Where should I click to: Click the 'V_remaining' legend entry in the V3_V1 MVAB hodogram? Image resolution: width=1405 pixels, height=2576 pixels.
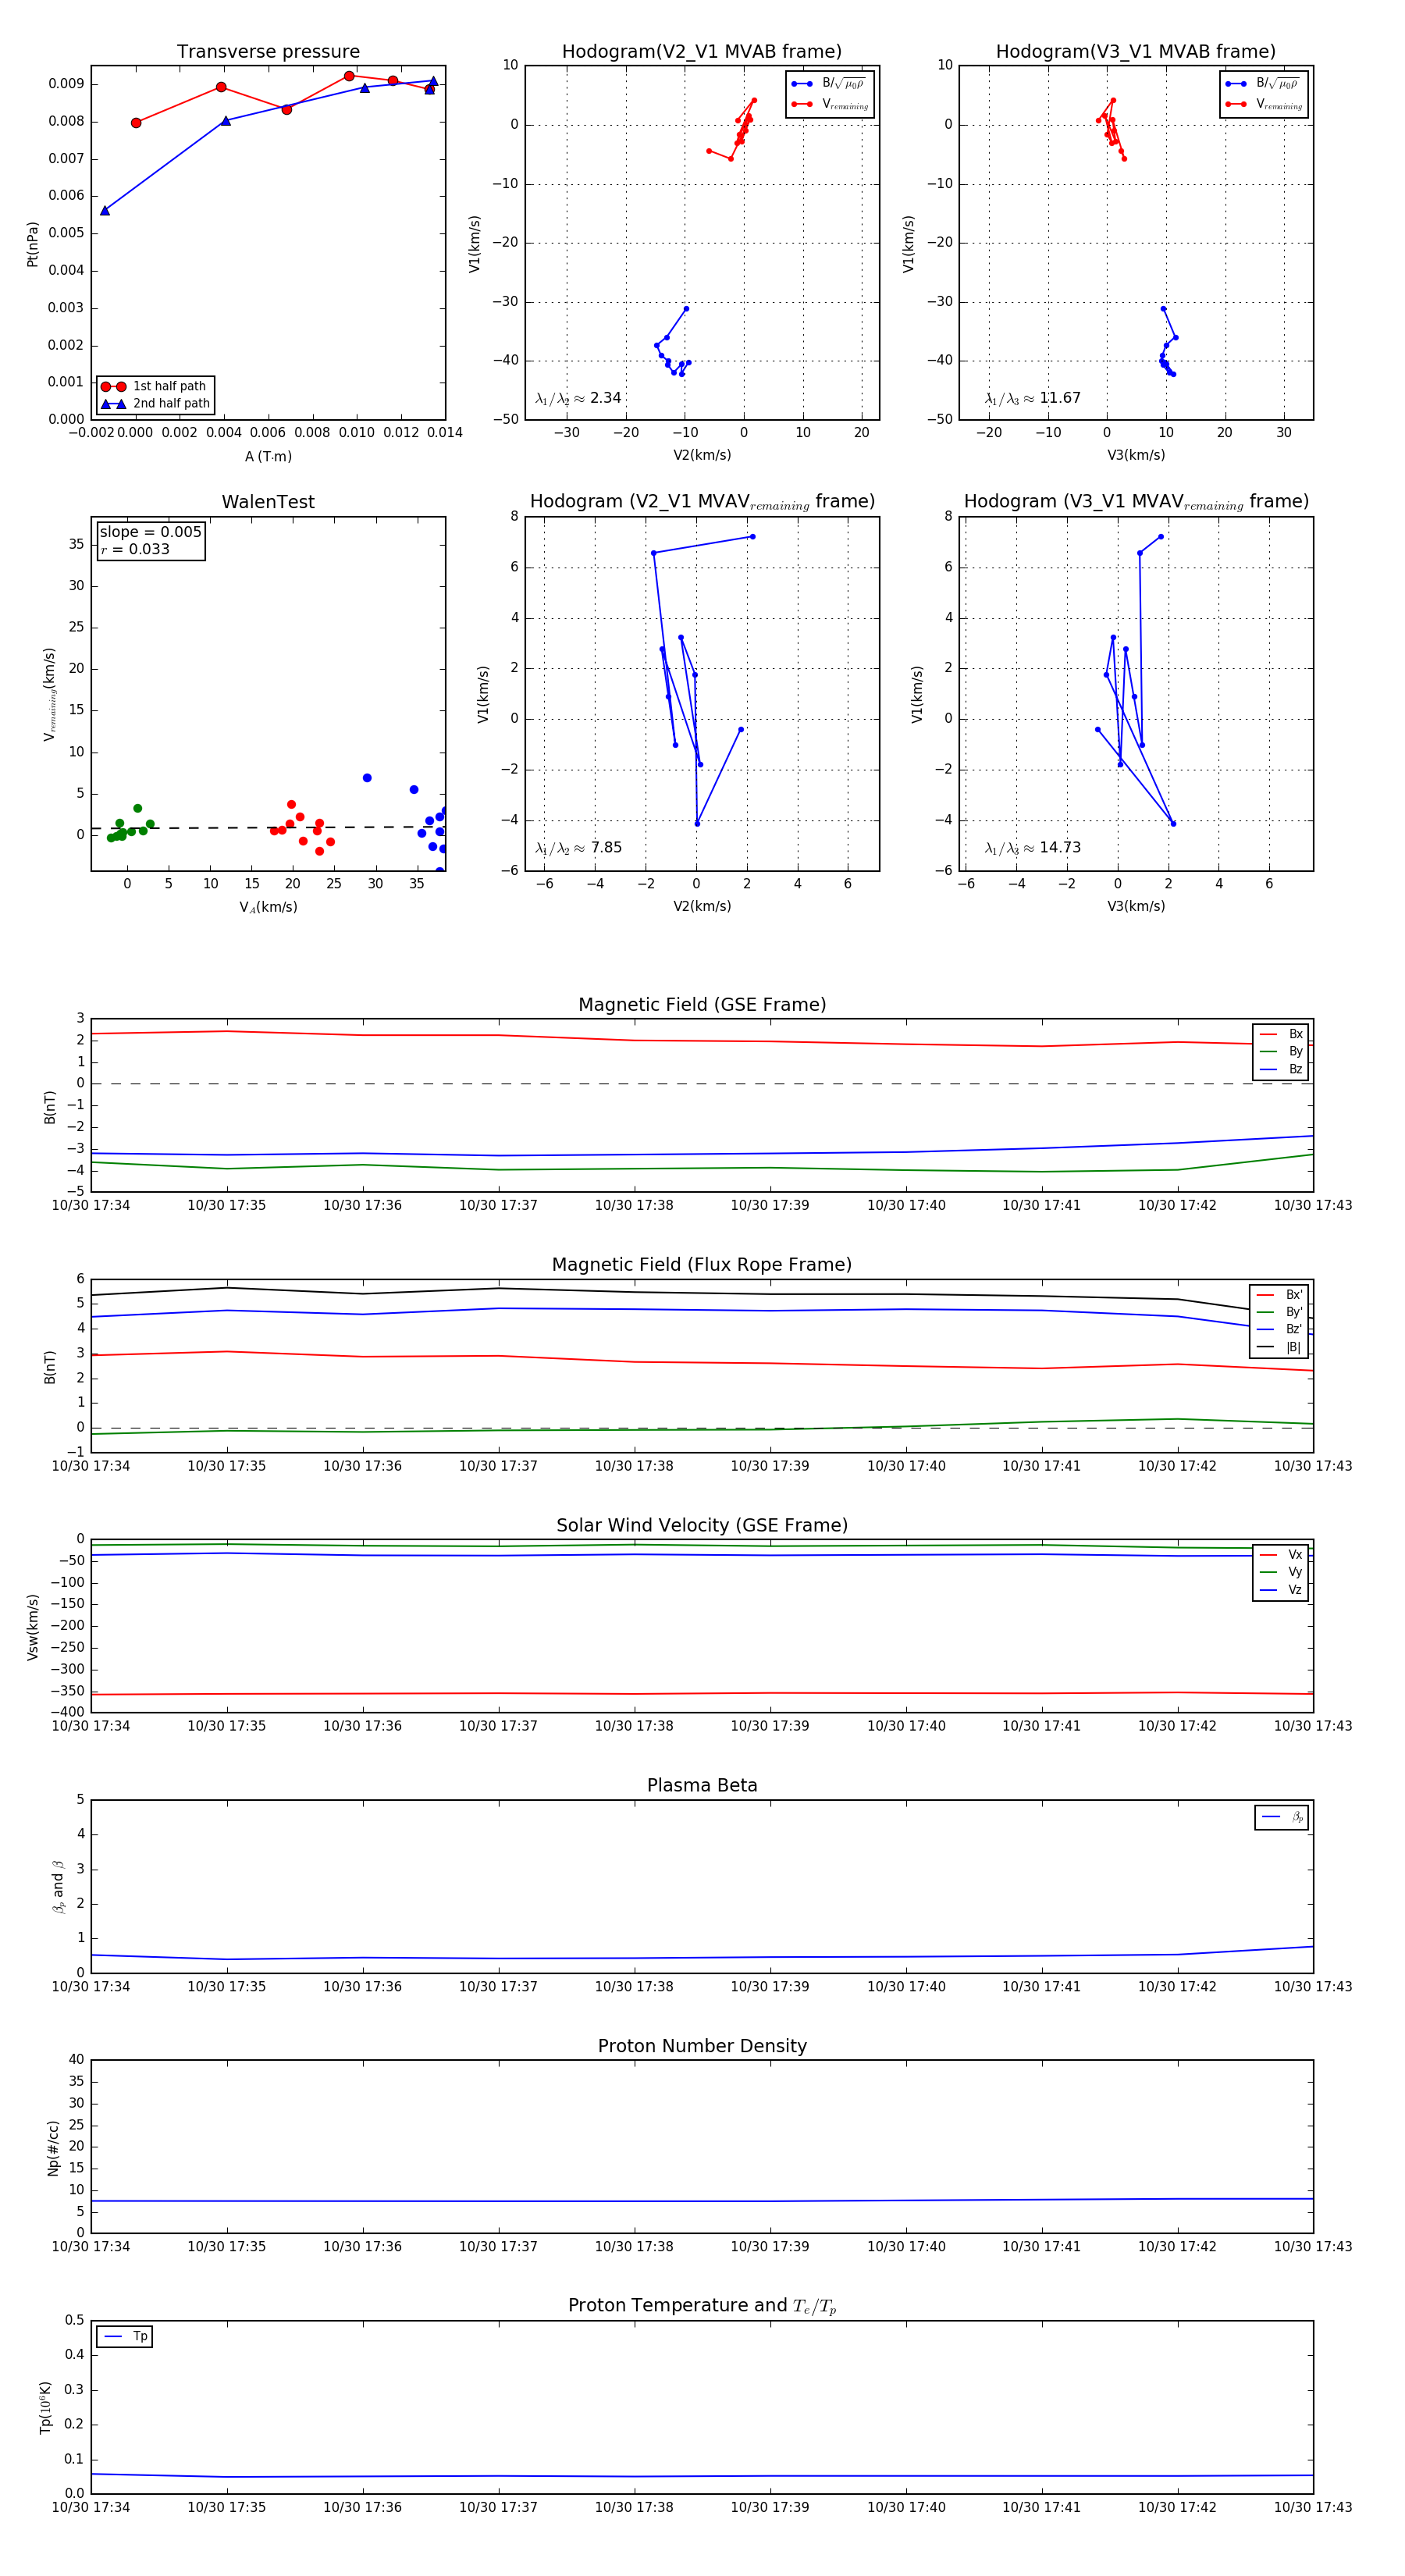tap(1264, 104)
